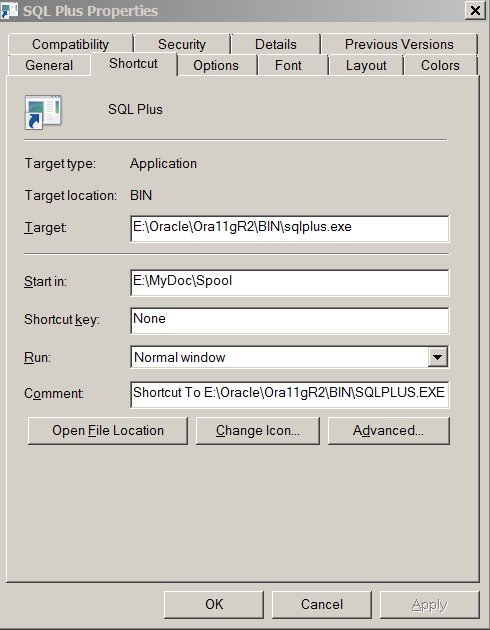Click the title bar SQL Plus icon
This screenshot has height=630, width=490.
[9, 10]
